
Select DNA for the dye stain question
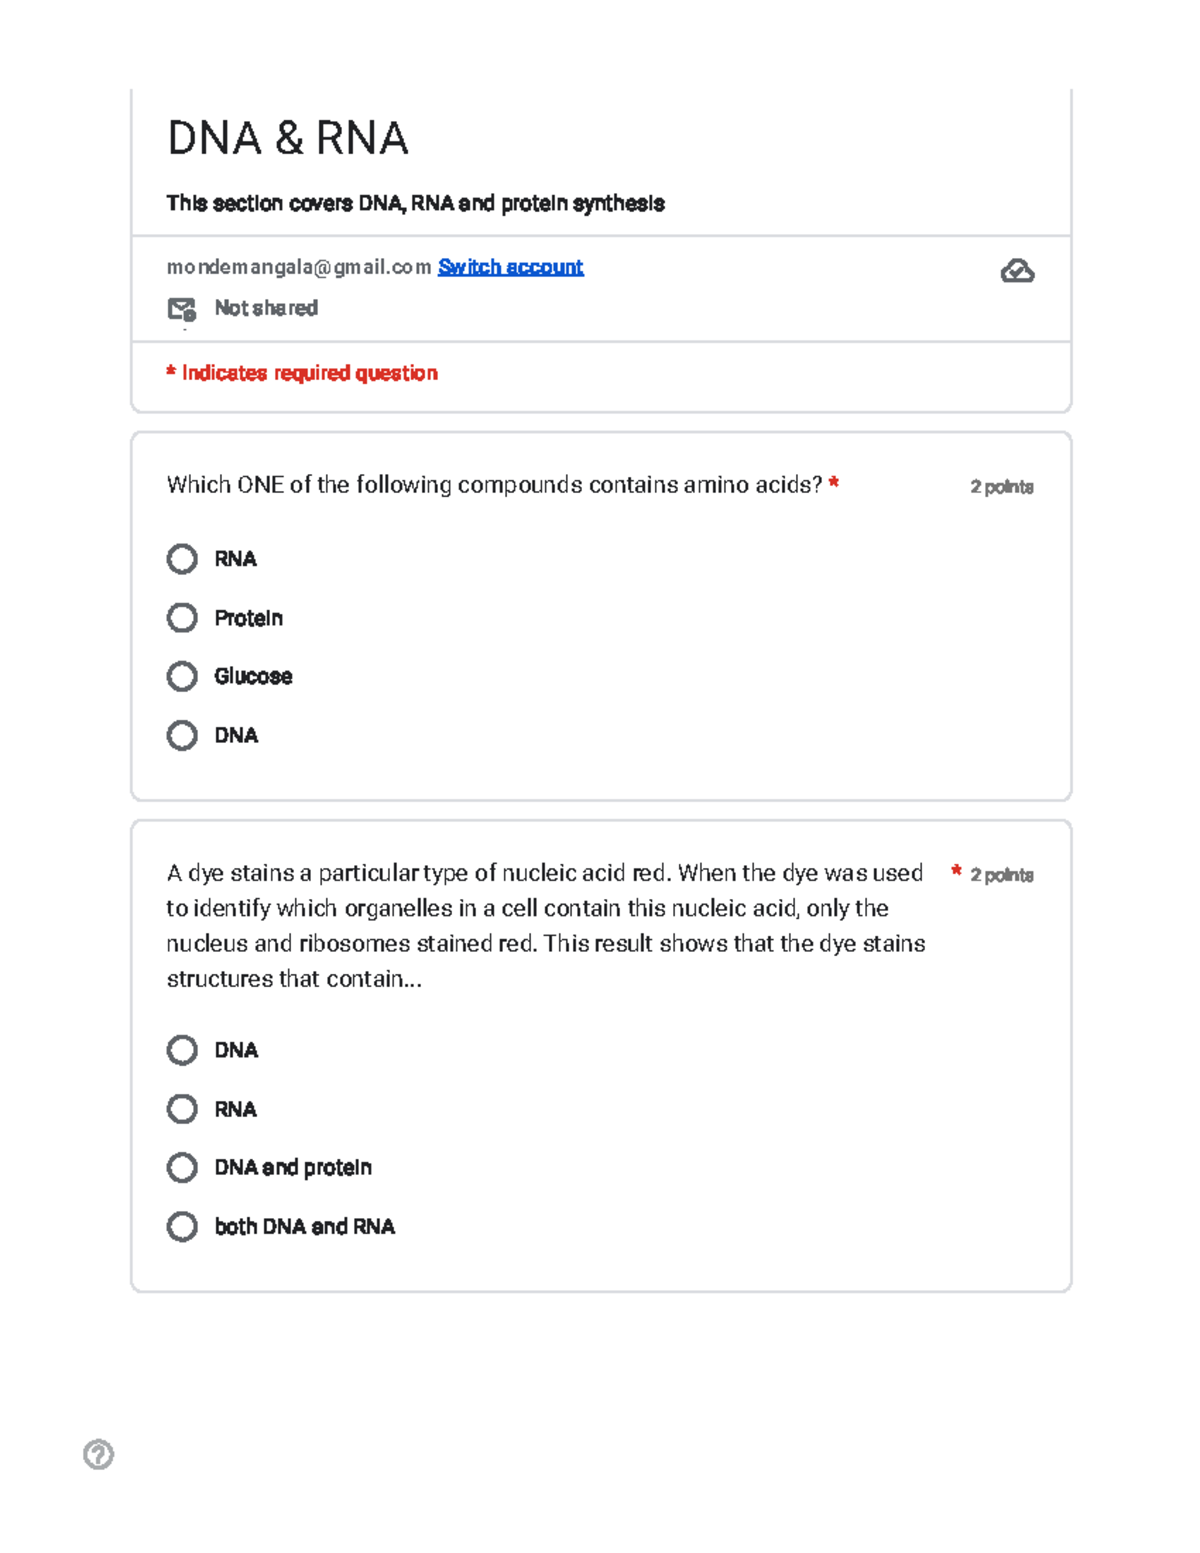tap(182, 1050)
